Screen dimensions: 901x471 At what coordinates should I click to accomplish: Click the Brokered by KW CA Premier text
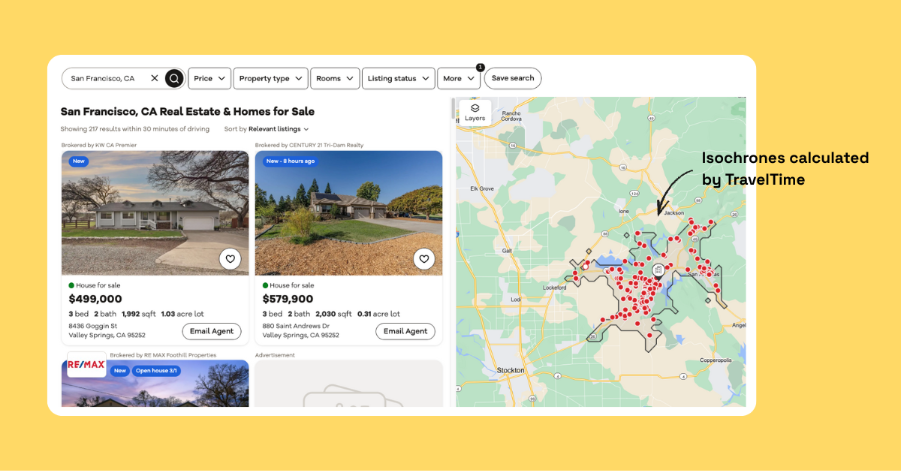99,145
